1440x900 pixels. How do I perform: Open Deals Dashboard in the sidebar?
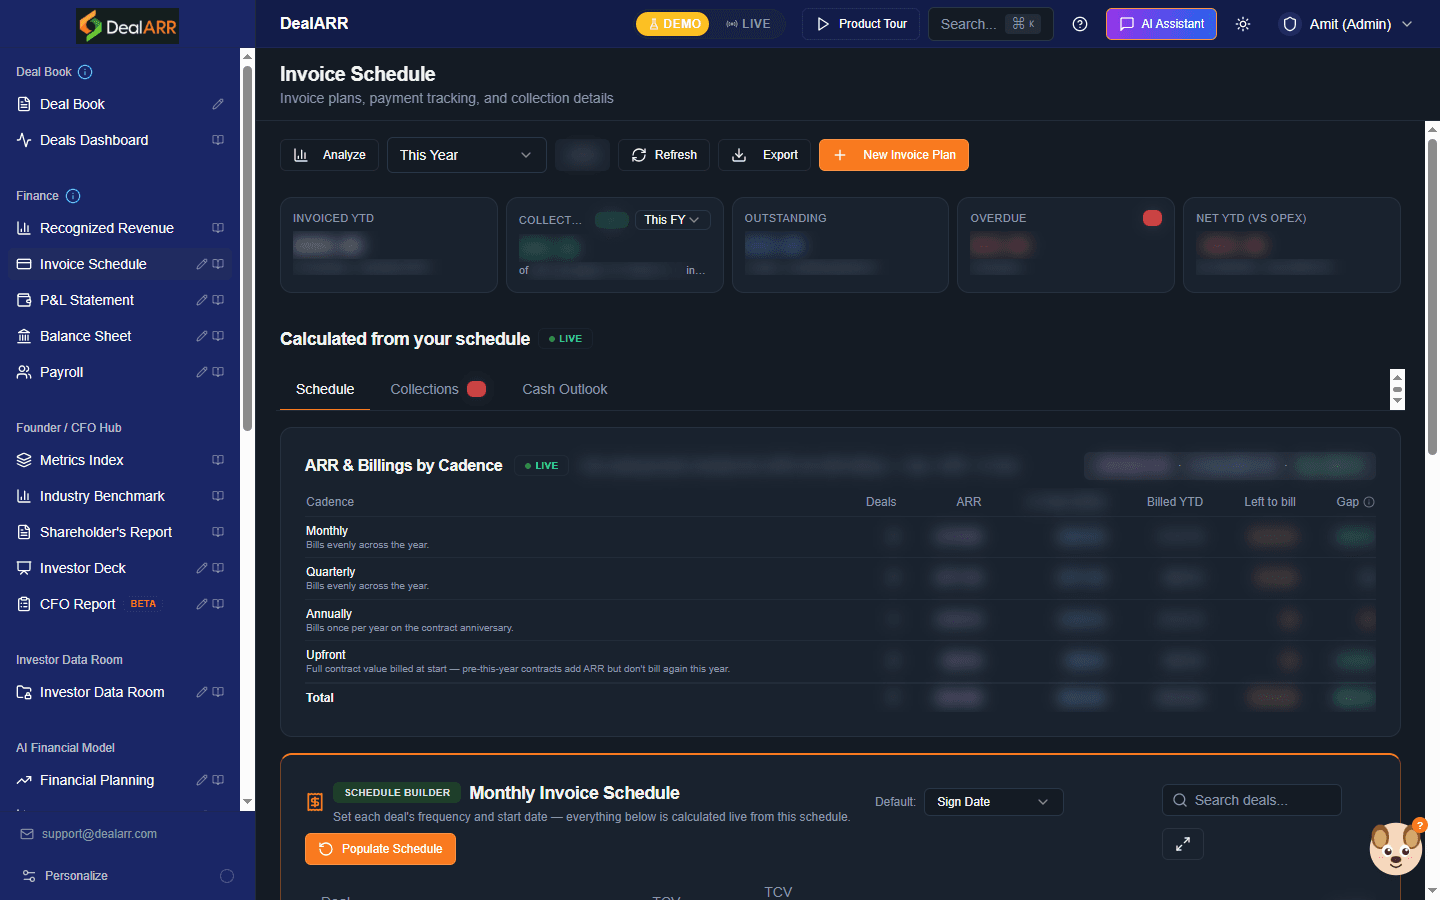click(94, 140)
